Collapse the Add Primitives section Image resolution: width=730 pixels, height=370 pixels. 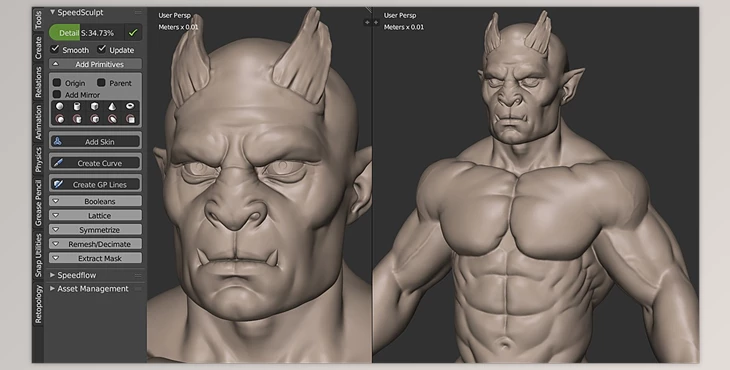95,64
